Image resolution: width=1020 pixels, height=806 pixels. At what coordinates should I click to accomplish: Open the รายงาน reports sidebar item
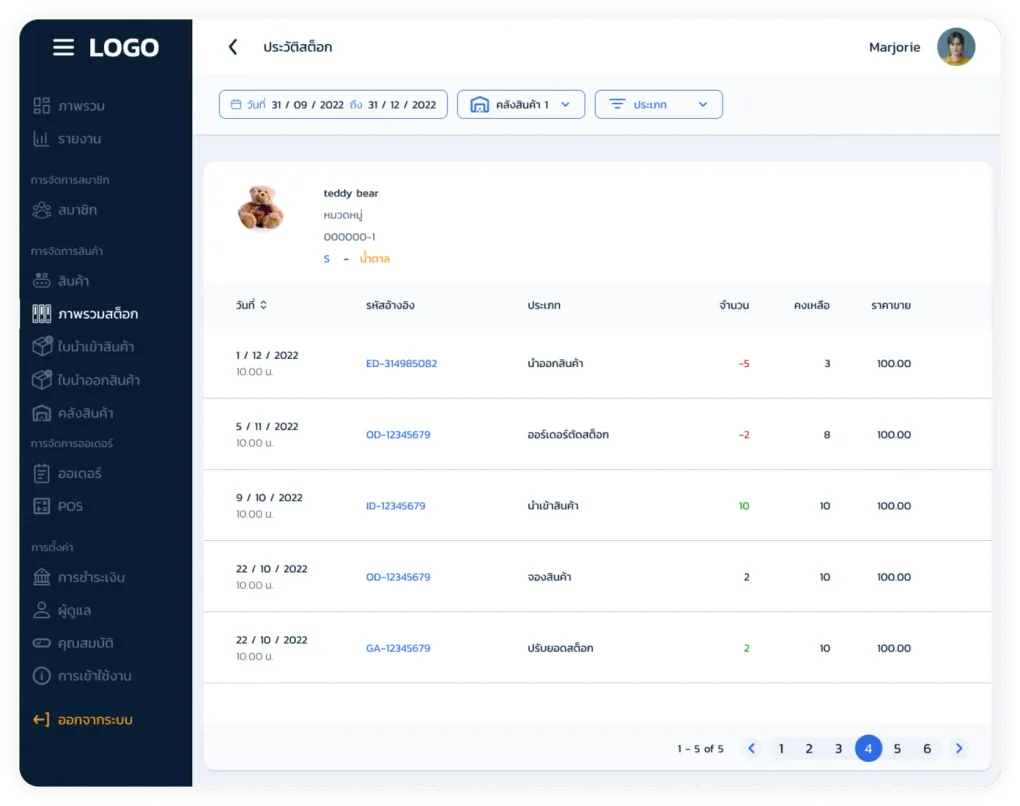coord(67,139)
